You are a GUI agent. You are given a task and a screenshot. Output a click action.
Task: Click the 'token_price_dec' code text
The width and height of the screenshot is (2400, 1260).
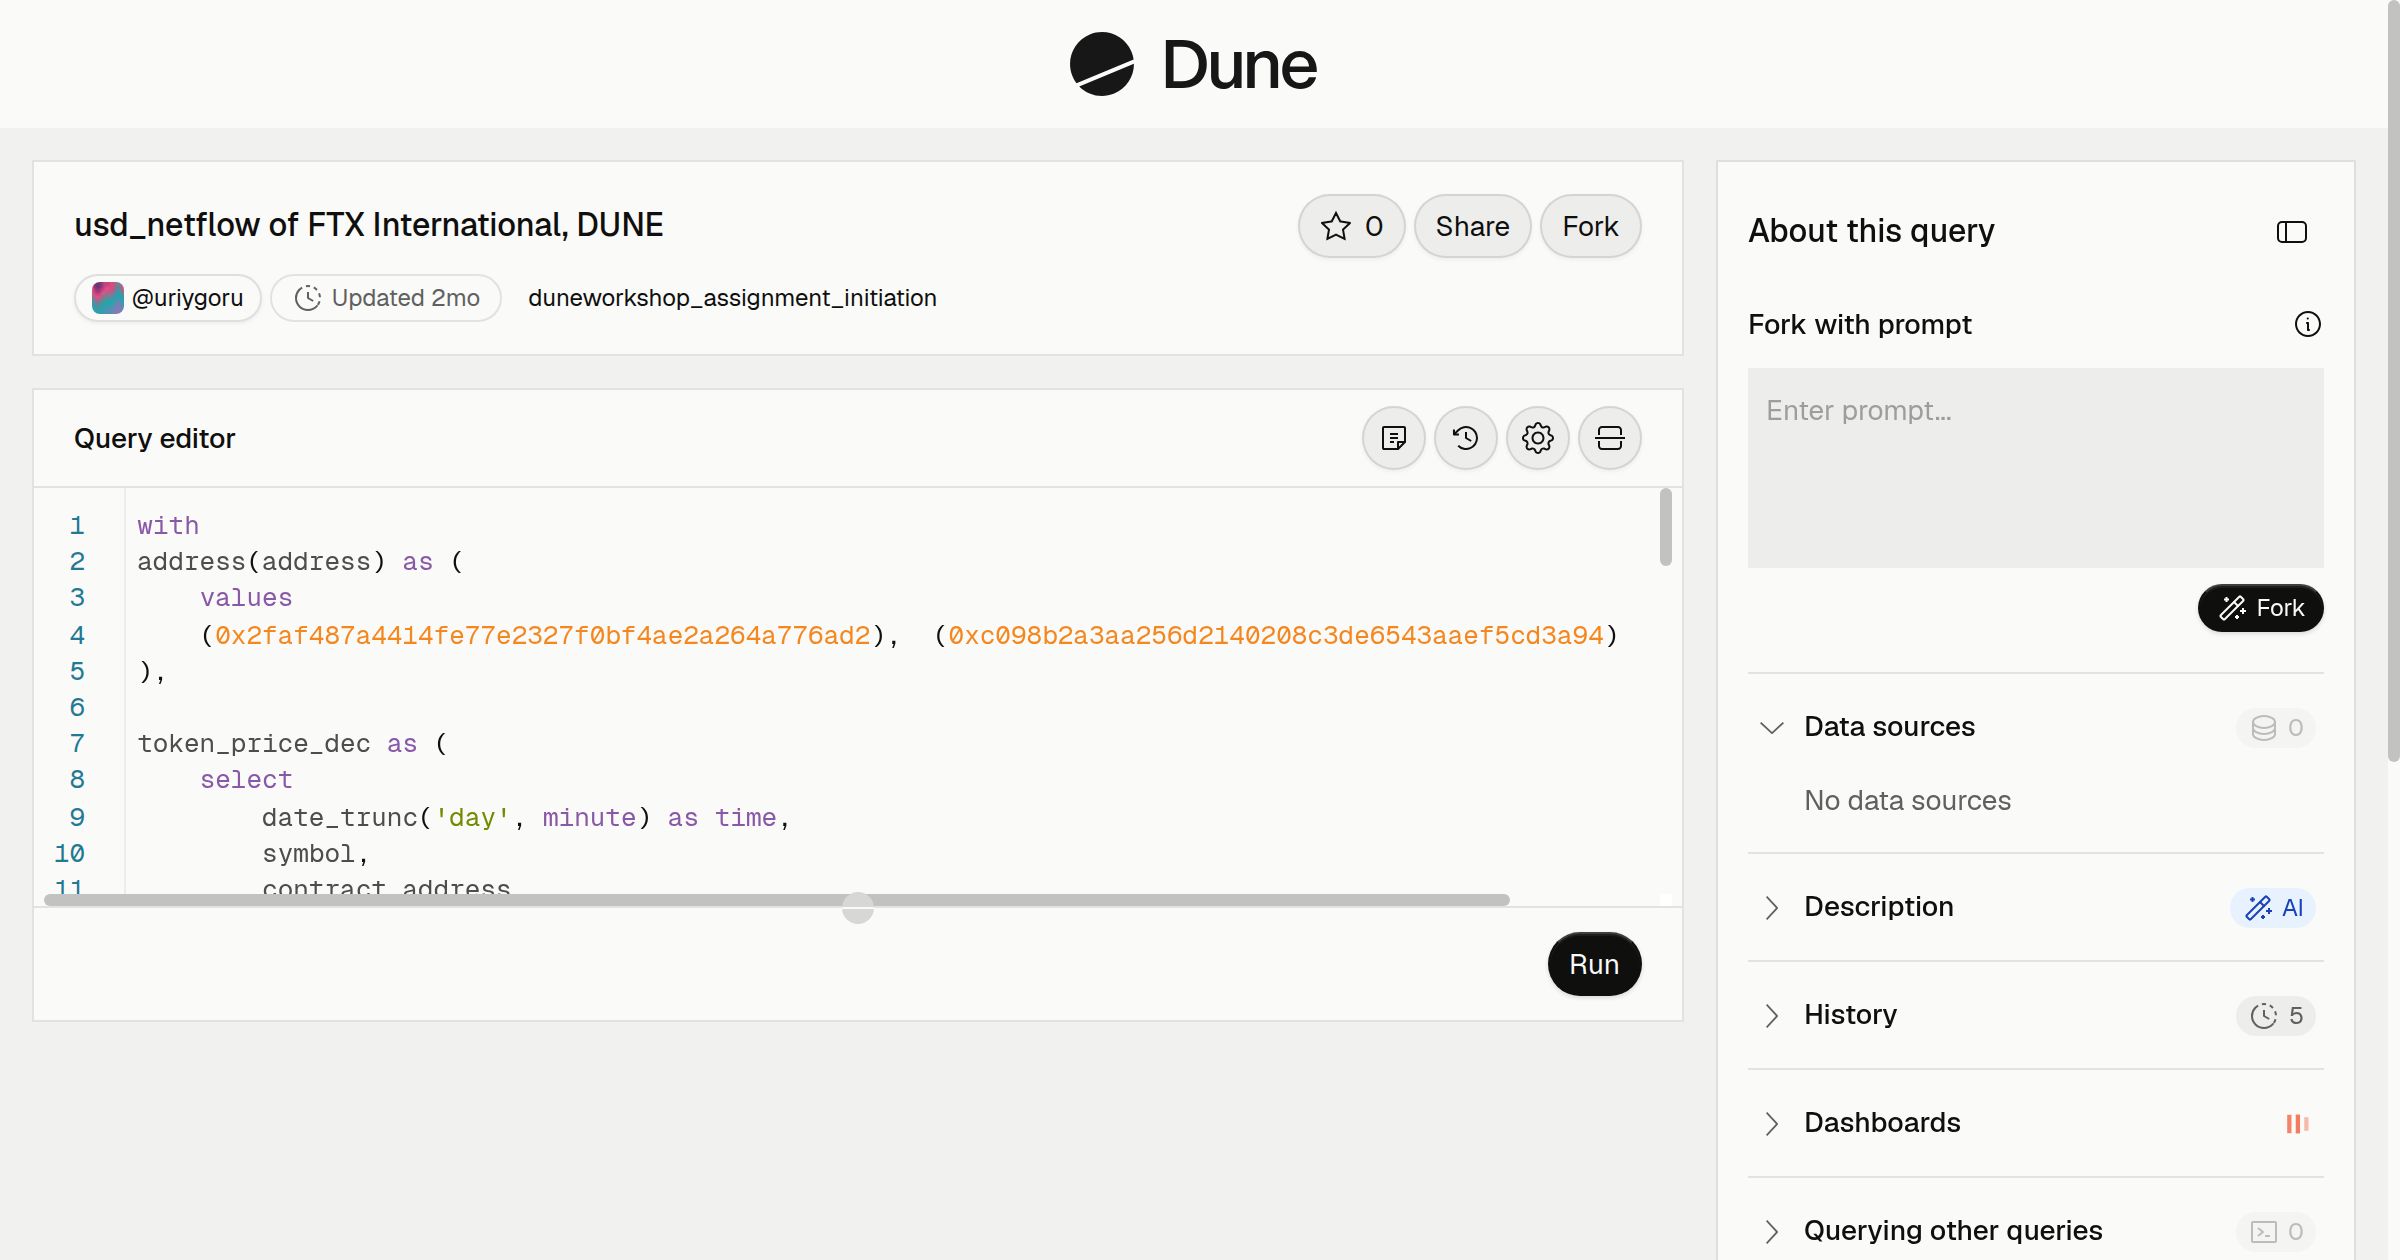pos(254,744)
